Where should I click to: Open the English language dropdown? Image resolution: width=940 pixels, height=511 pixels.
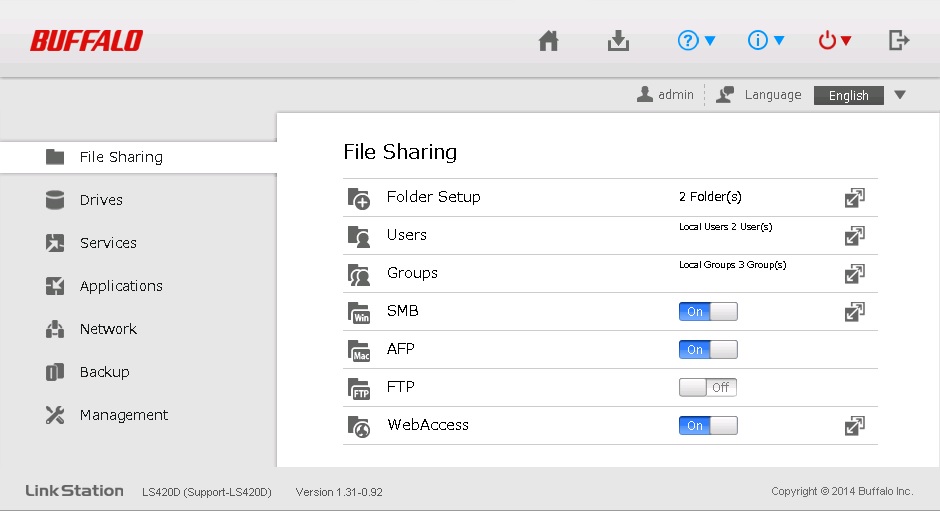(859, 96)
